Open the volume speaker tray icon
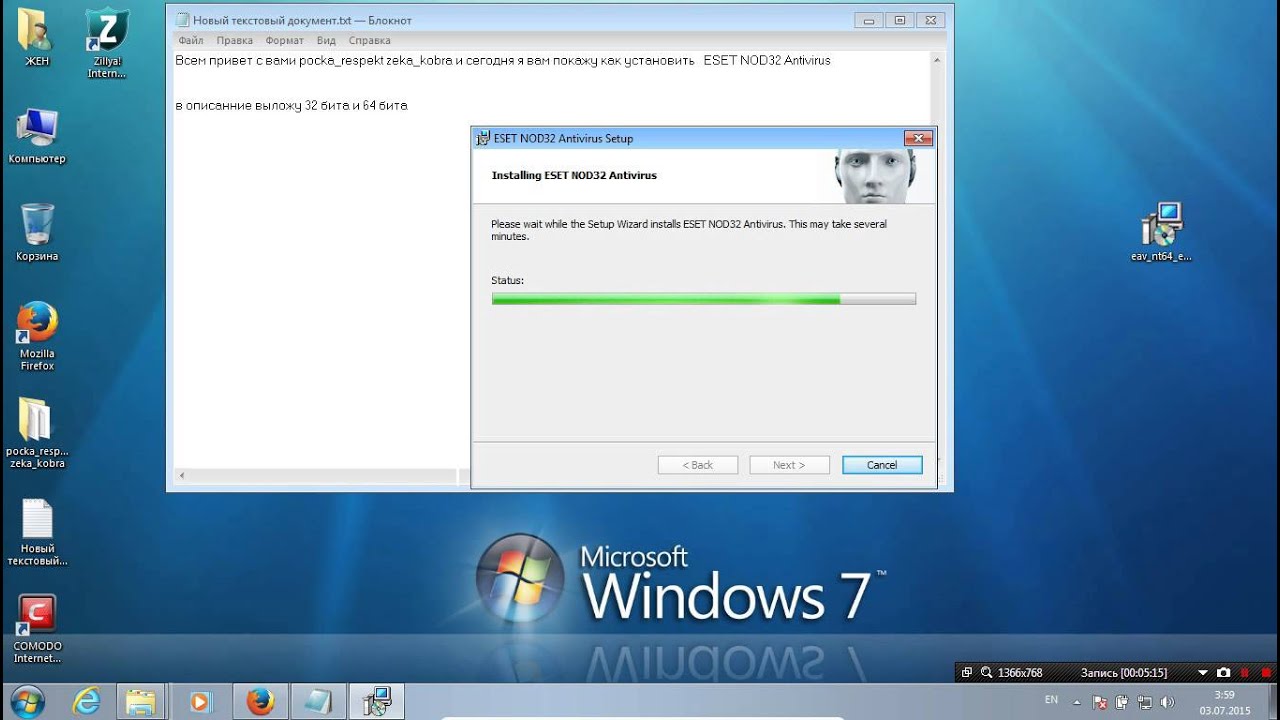 (1166, 702)
